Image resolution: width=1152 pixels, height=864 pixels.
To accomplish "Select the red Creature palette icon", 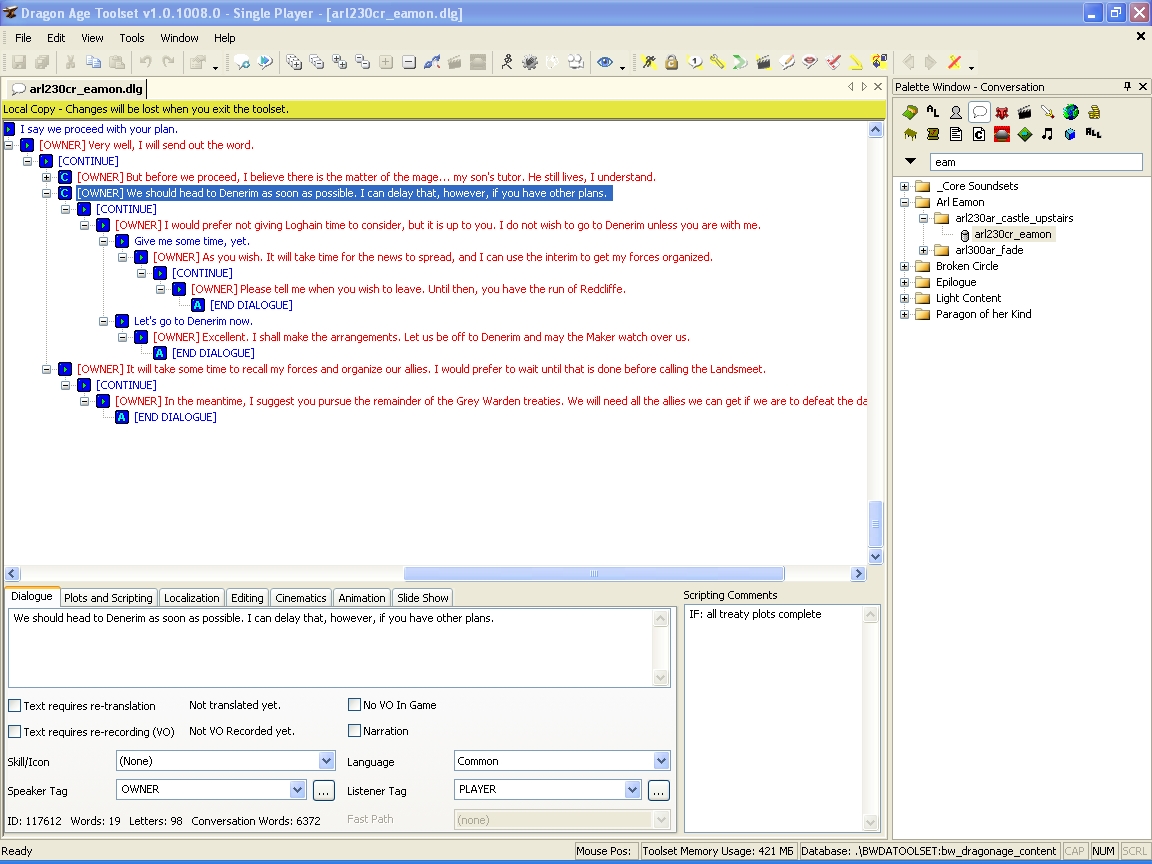I will [x=1001, y=112].
